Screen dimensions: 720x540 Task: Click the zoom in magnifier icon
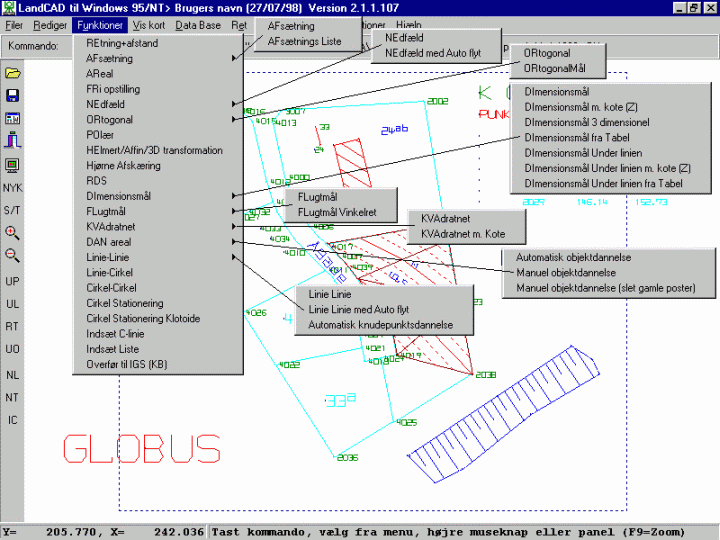point(13,232)
